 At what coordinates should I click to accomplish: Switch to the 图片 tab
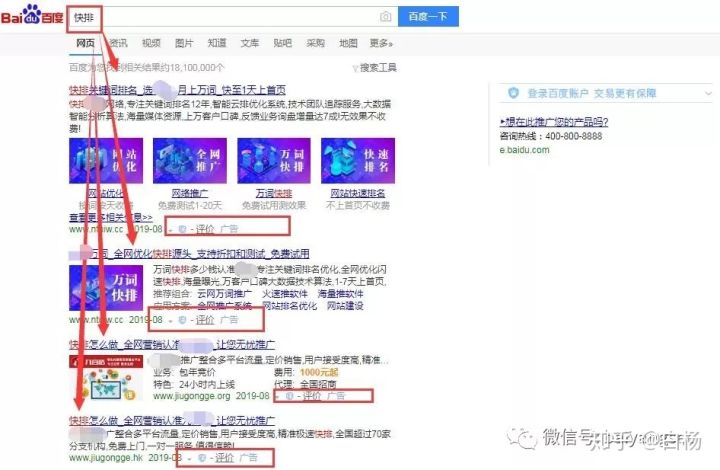coord(184,44)
